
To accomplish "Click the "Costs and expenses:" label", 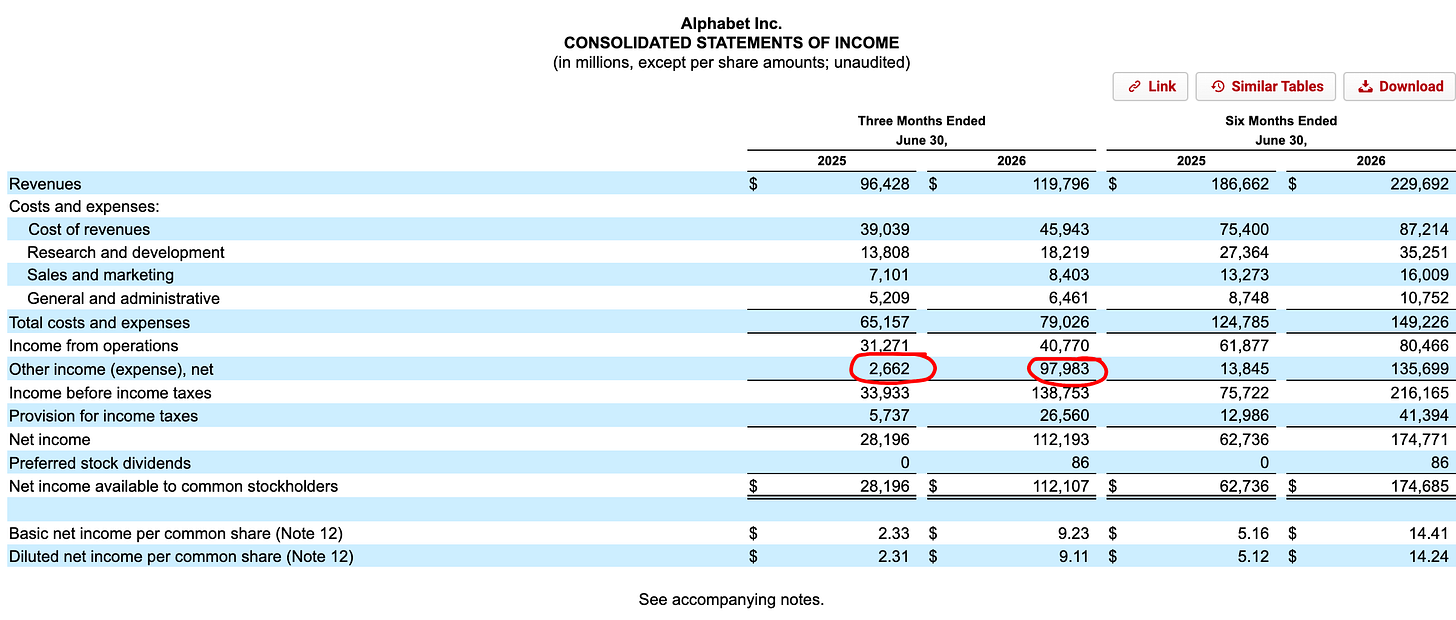I will point(84,207).
